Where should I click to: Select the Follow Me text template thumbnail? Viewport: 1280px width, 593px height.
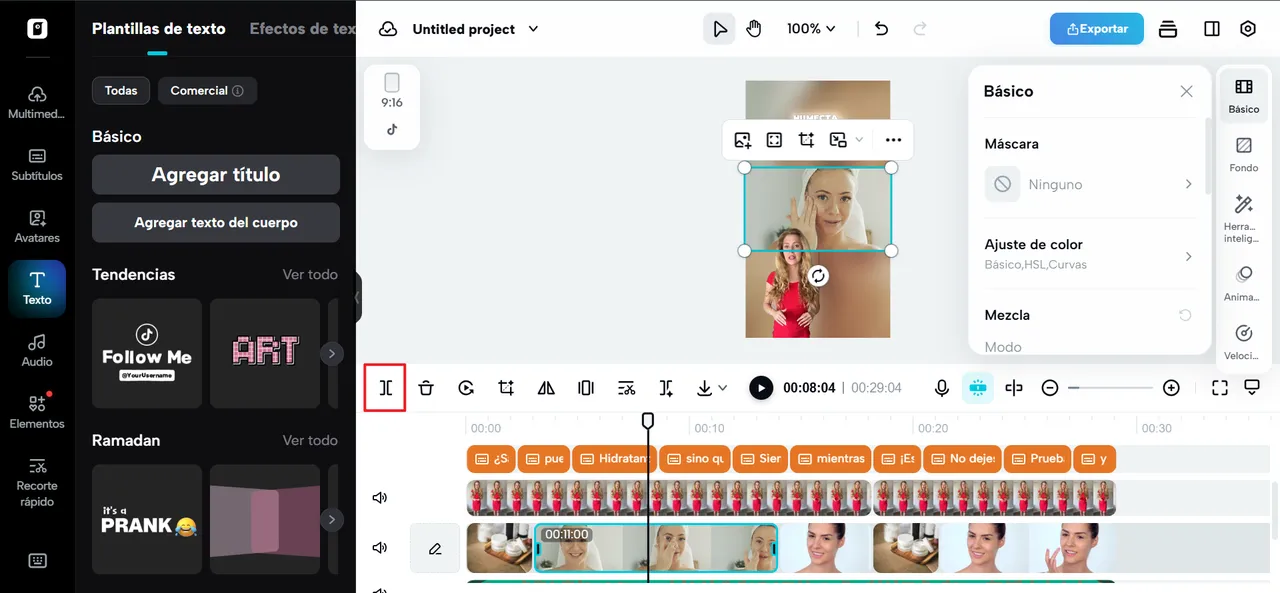(147, 353)
